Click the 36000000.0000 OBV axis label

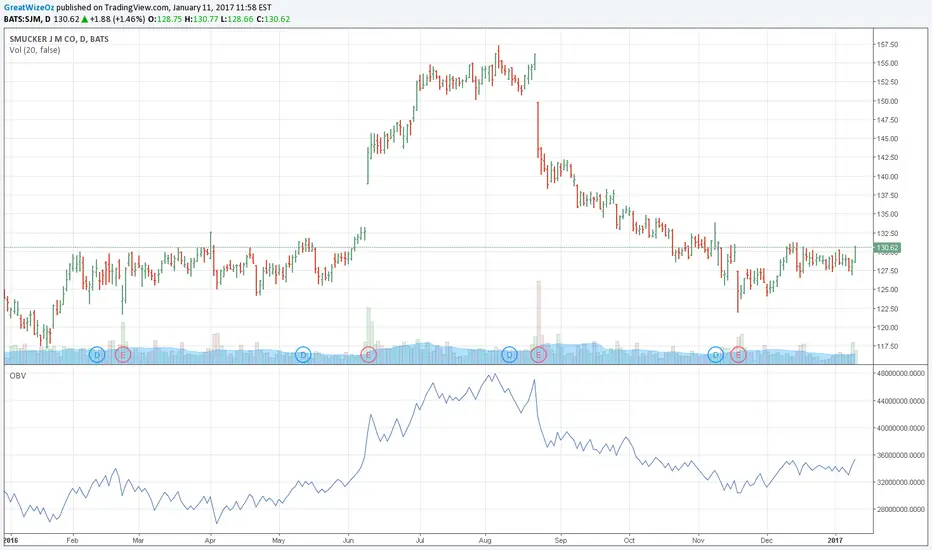(x=900, y=455)
